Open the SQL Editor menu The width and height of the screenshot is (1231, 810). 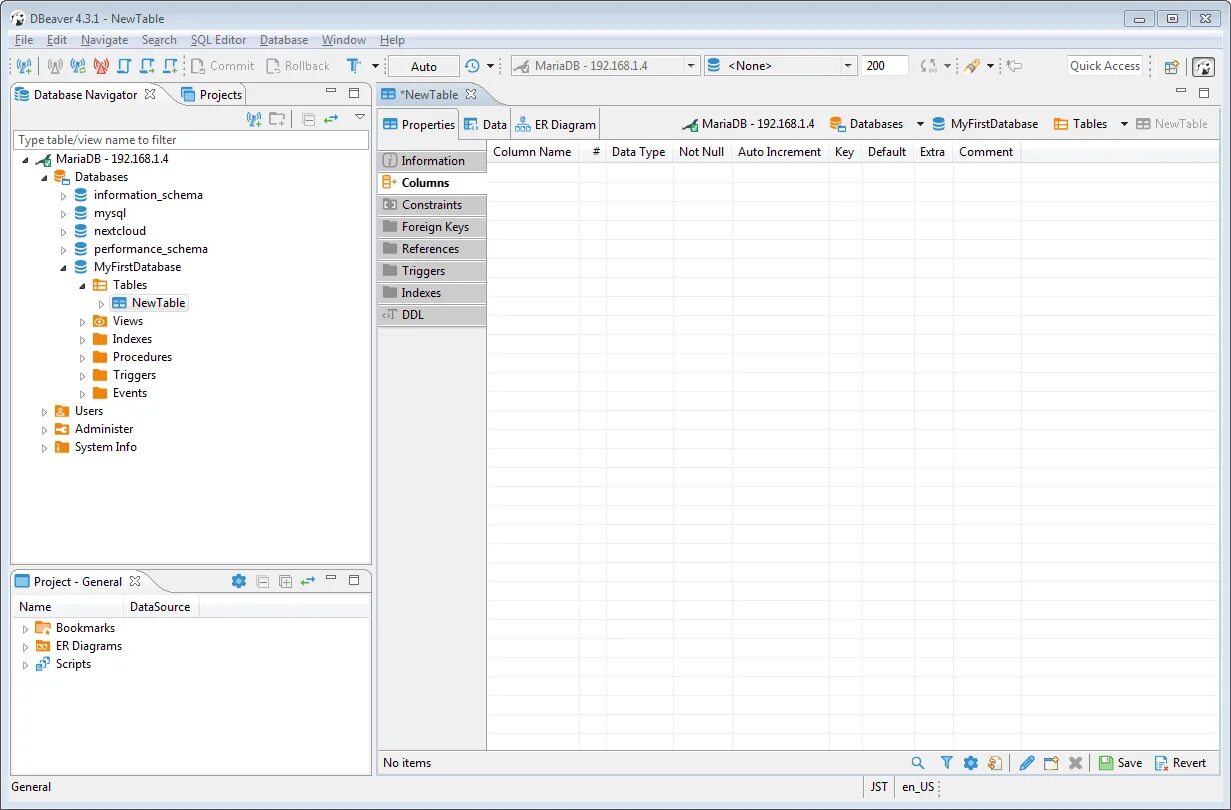point(218,40)
